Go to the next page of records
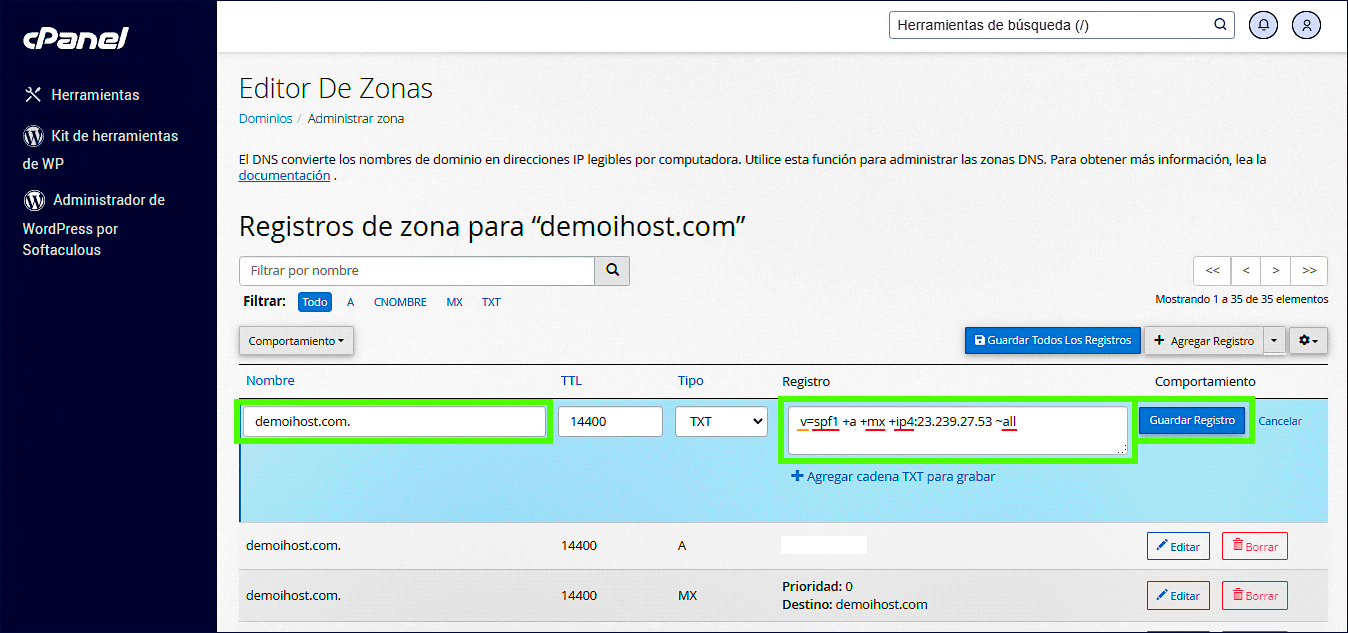The width and height of the screenshot is (1348, 633). pos(1275,270)
